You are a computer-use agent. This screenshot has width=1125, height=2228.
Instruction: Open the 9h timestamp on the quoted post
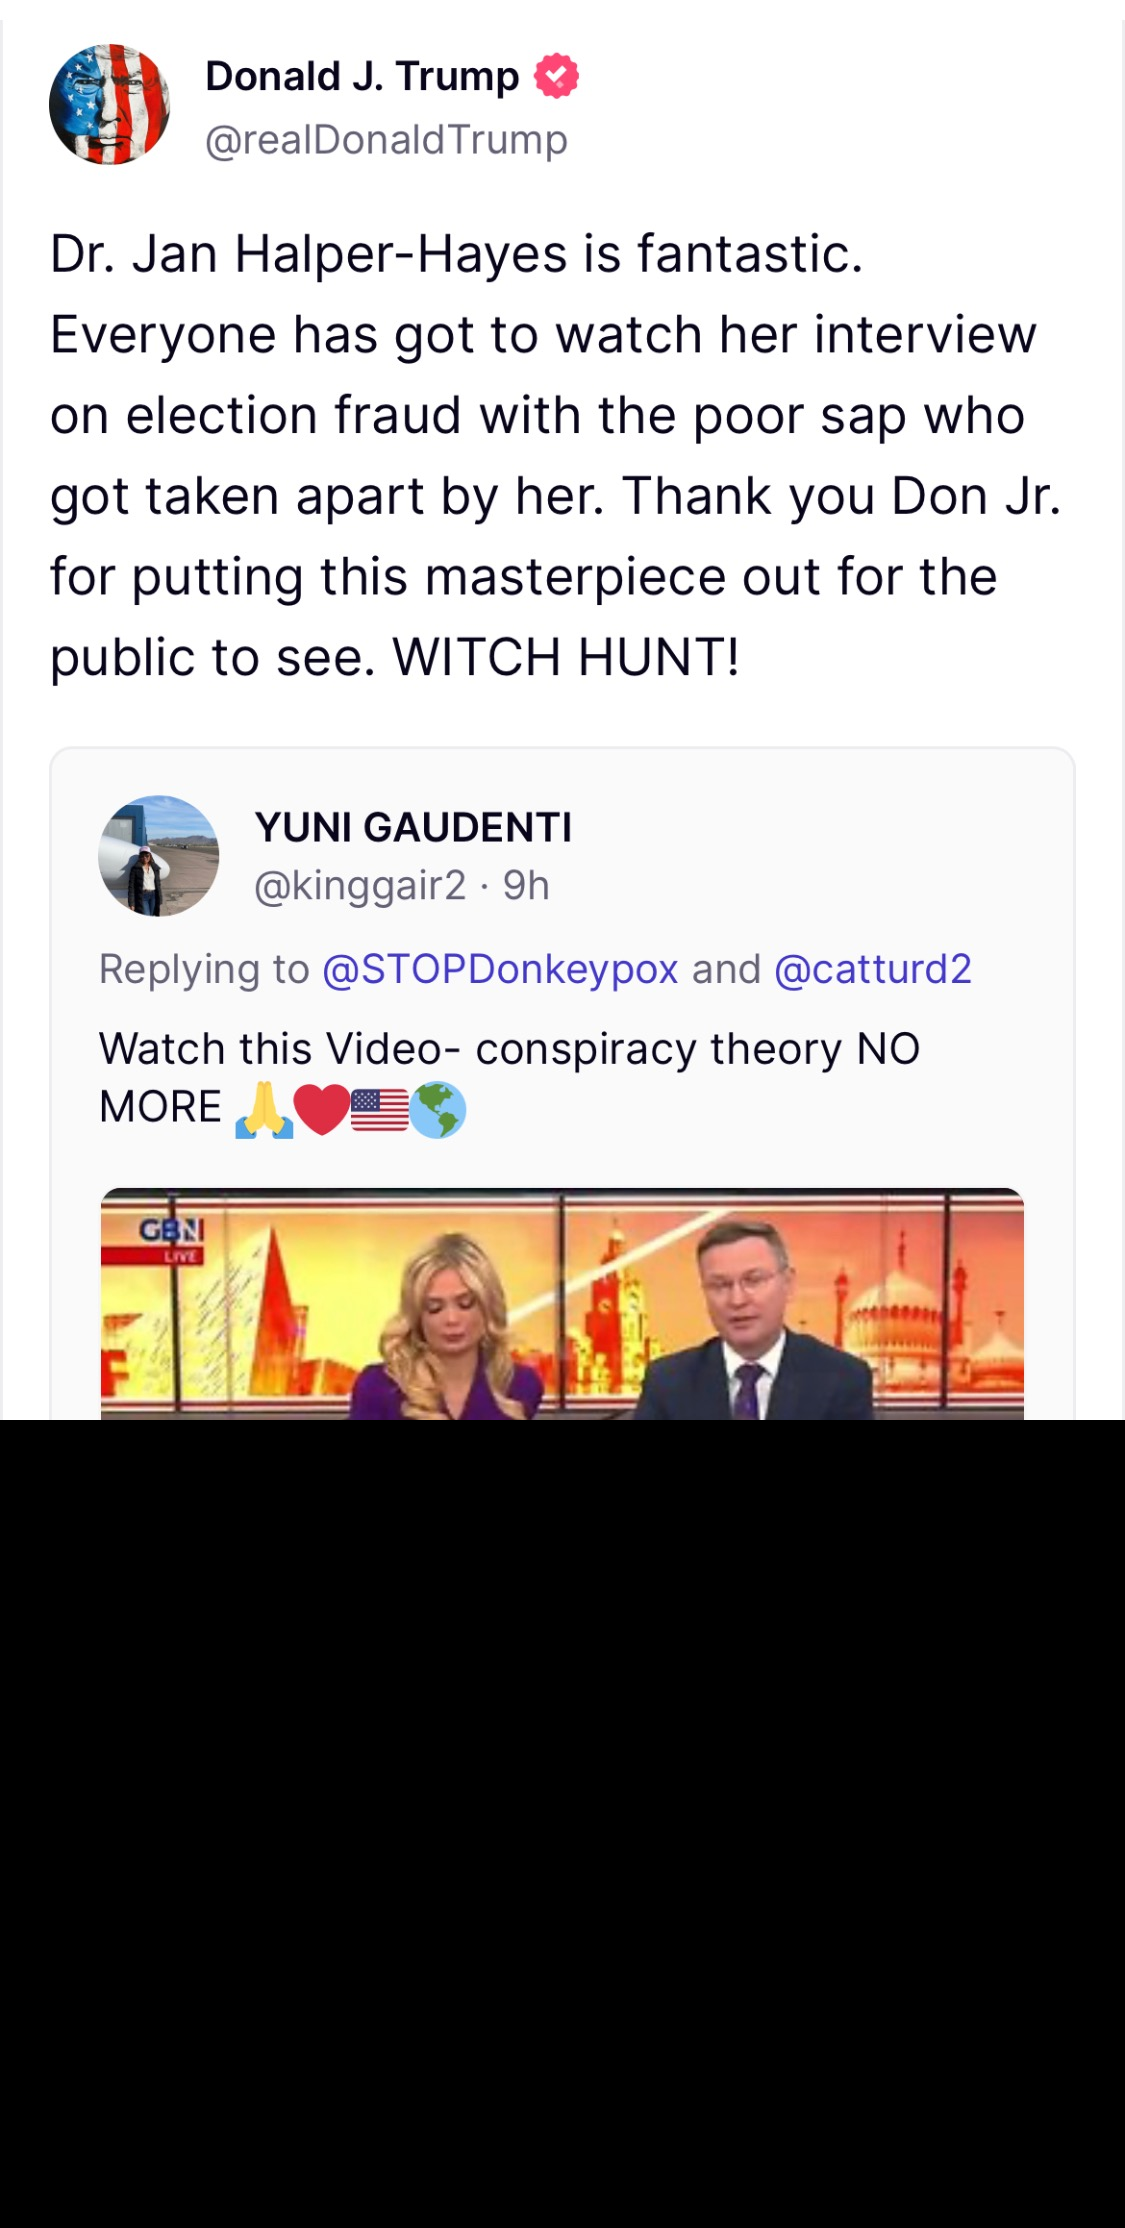point(526,886)
